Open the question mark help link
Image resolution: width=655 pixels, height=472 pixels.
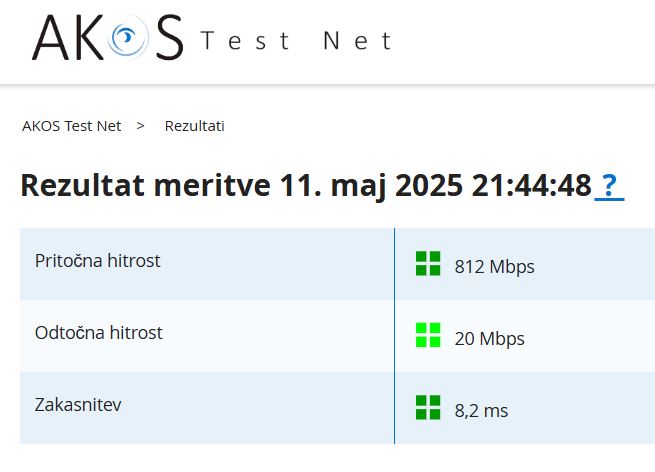click(609, 186)
